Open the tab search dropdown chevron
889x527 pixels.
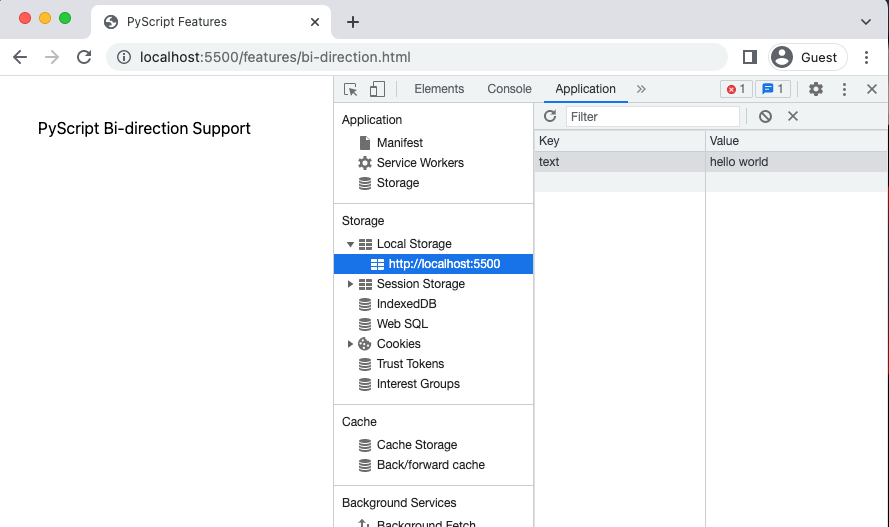(866, 22)
